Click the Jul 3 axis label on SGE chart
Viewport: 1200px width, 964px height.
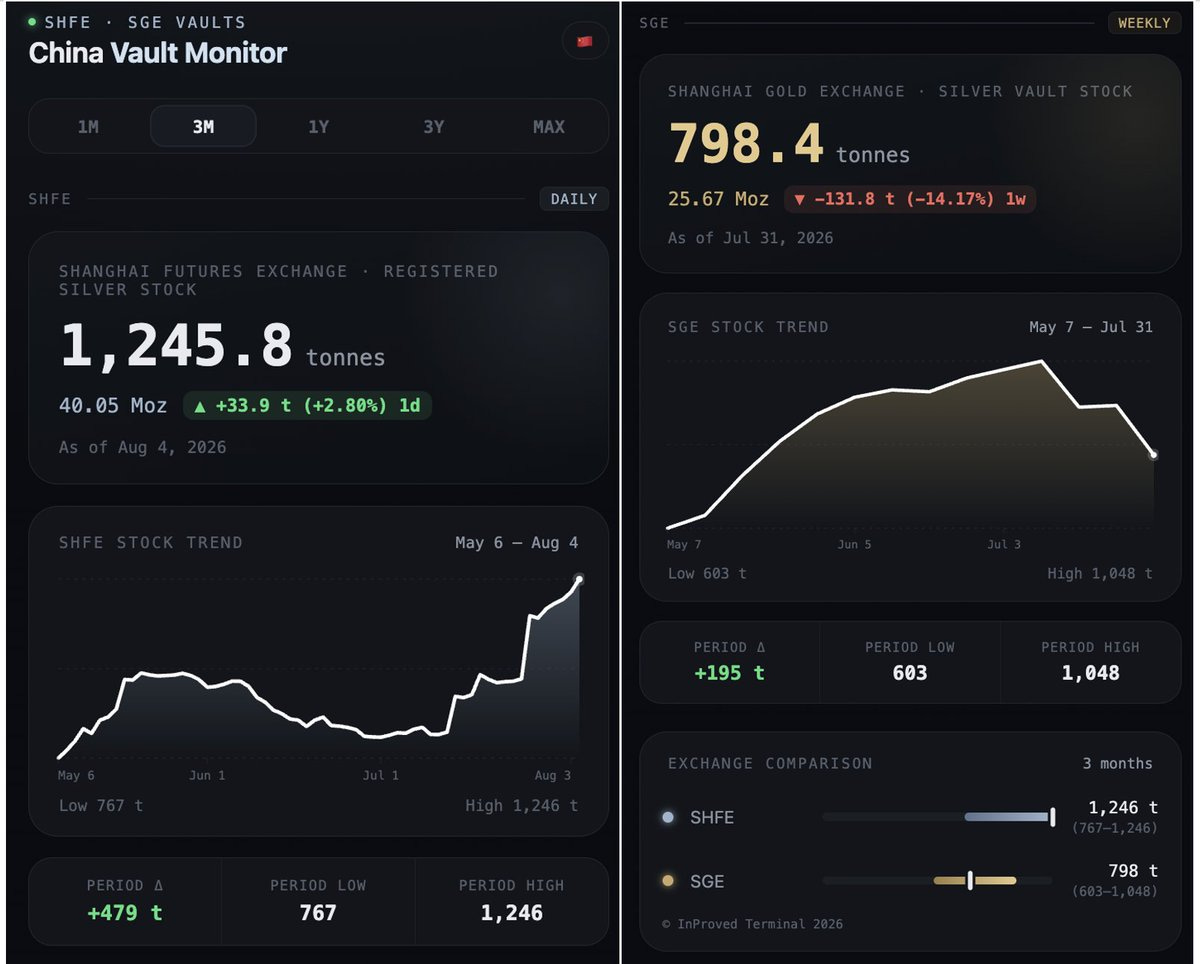(1004, 545)
